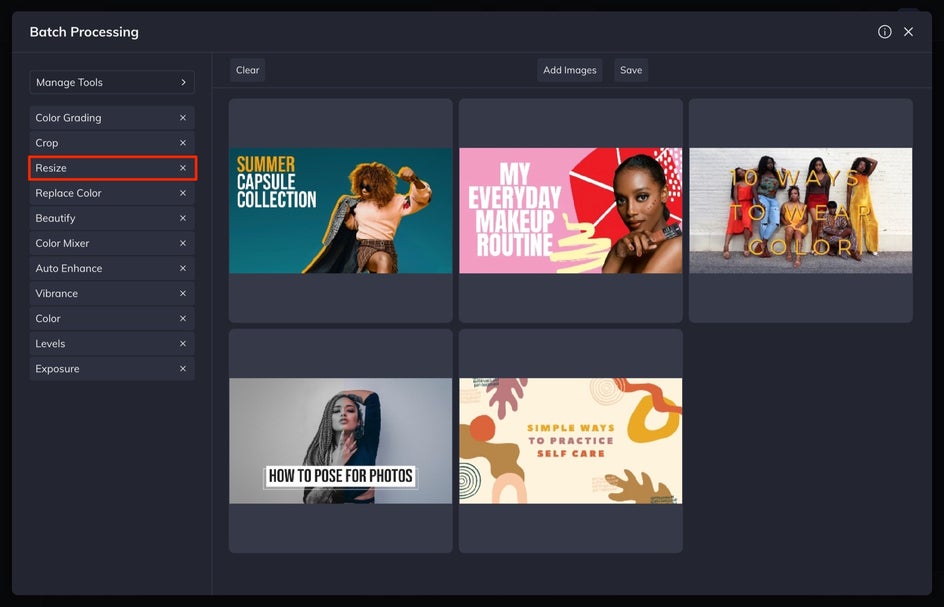The image size is (944, 607).
Task: Remove the Color Mixer tool
Action: [183, 243]
